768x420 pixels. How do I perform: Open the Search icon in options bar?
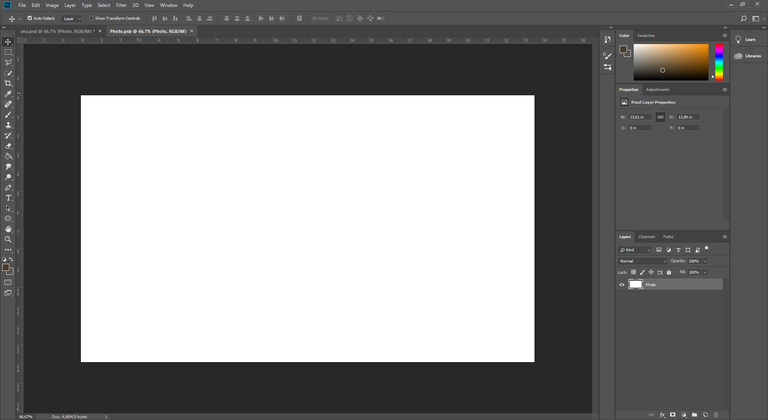pyautogui.click(x=744, y=19)
